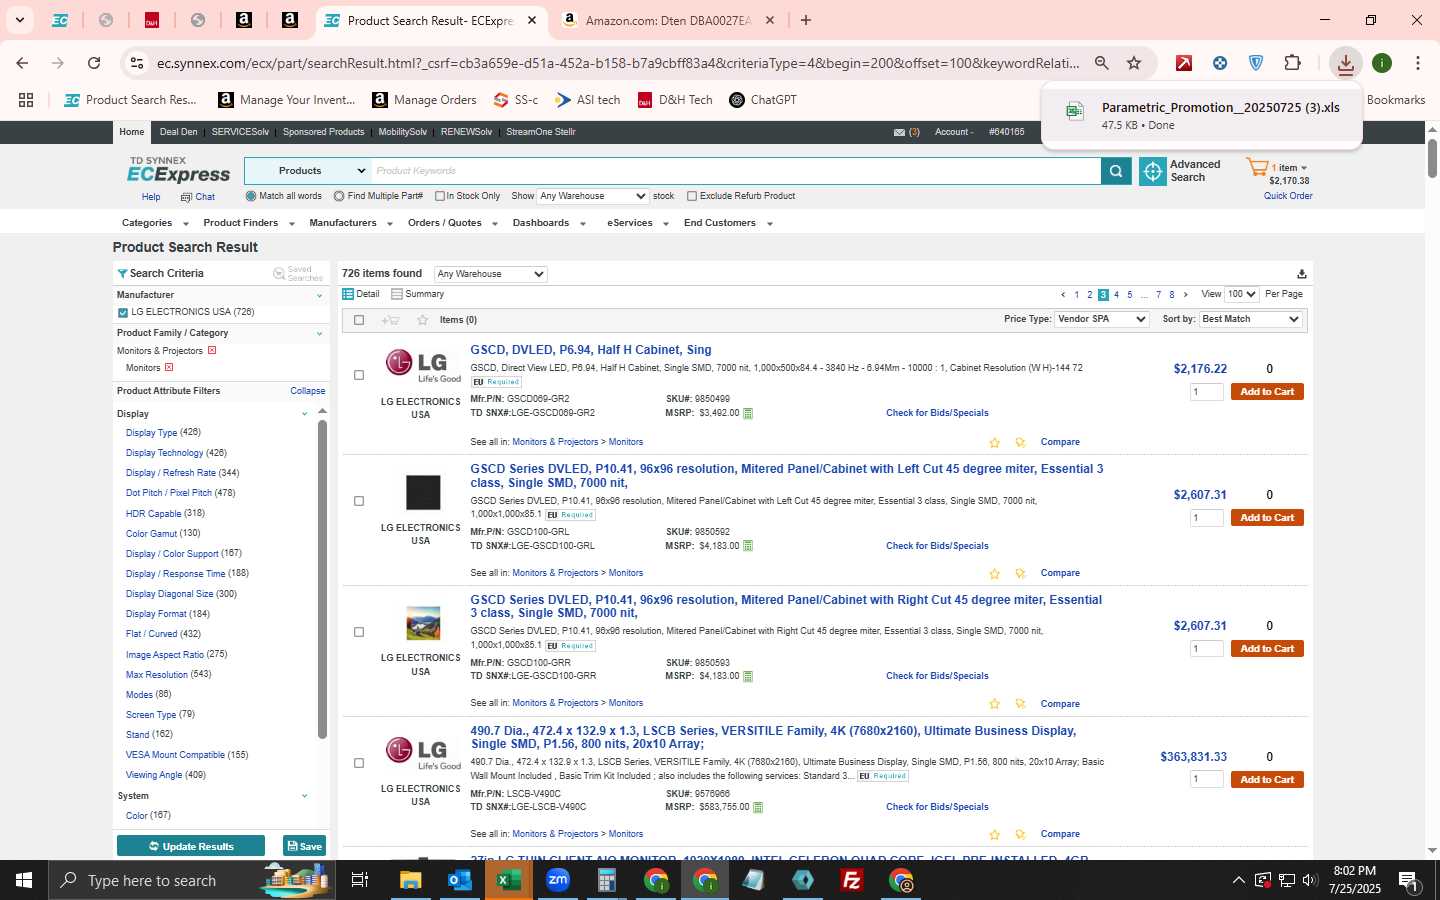This screenshot has height=900, width=1440.
Task: Click the messages envelope icon in top bar
Action: click(899, 132)
